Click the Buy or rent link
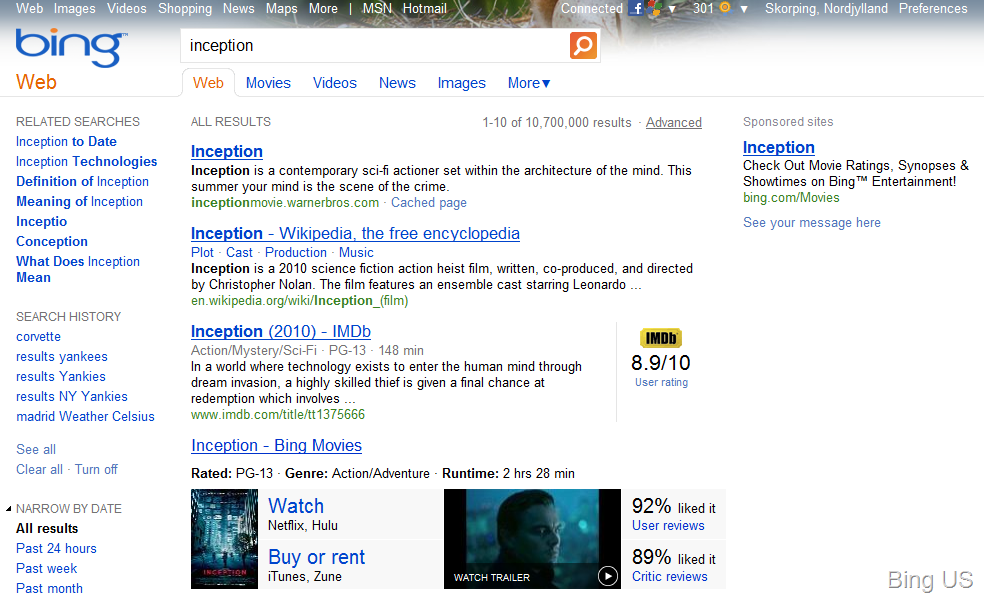The width and height of the screenshot is (984, 596). pyautogui.click(x=316, y=557)
